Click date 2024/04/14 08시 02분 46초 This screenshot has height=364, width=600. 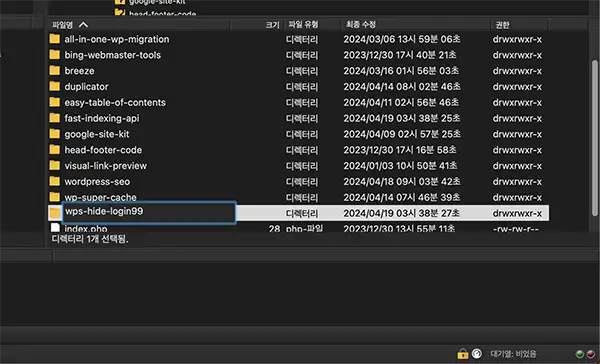coord(402,87)
